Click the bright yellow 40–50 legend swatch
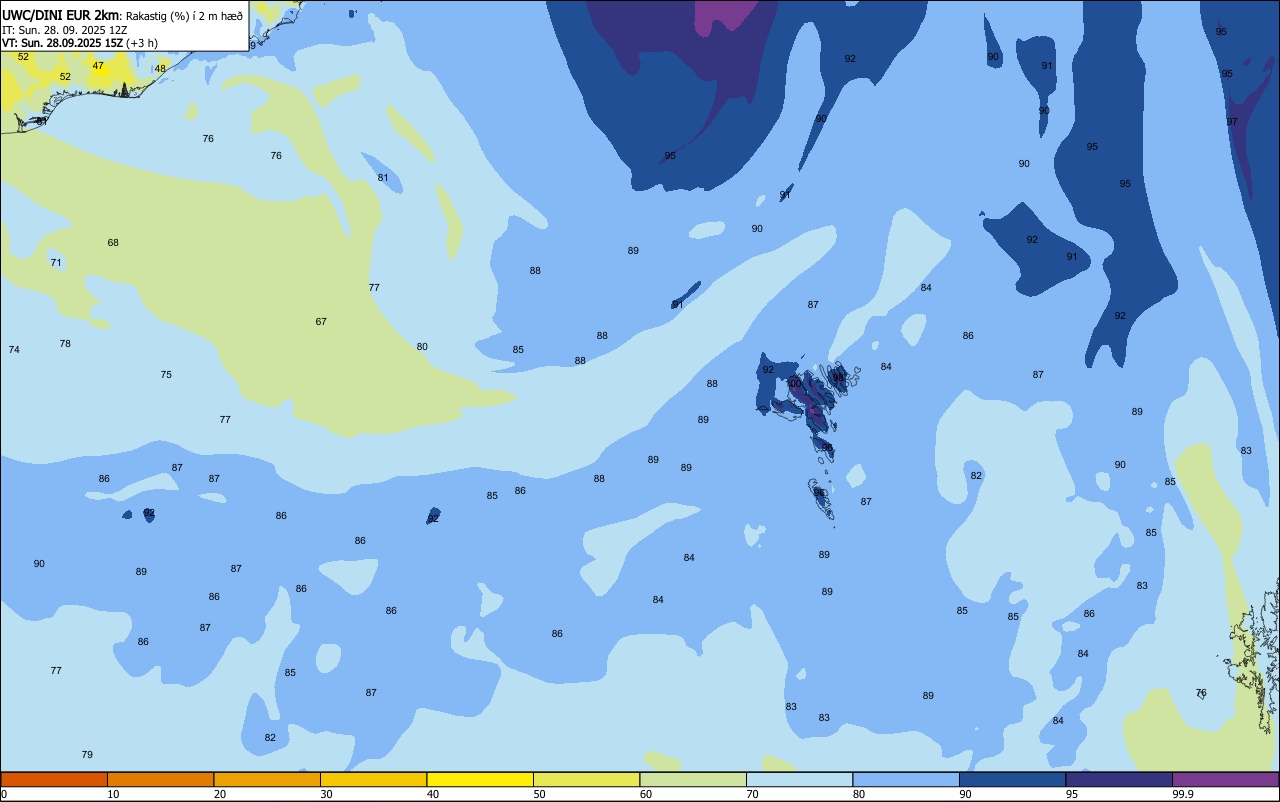 click(480, 779)
